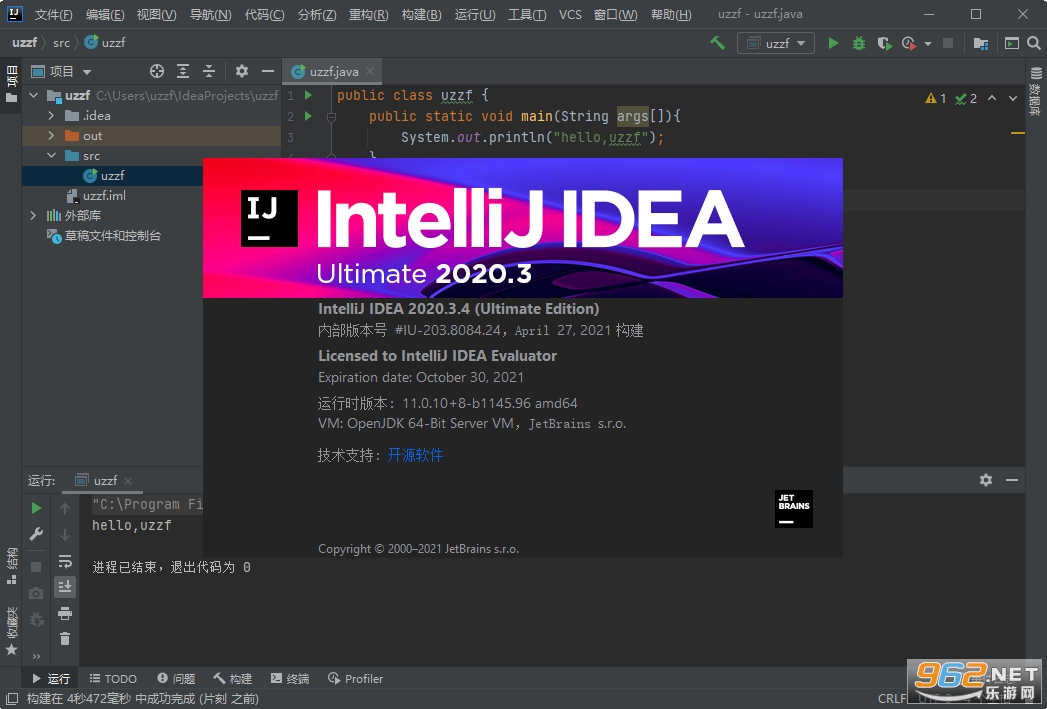Click the Search Everywhere magnifier icon
1047x709 pixels.
(x=1033, y=43)
